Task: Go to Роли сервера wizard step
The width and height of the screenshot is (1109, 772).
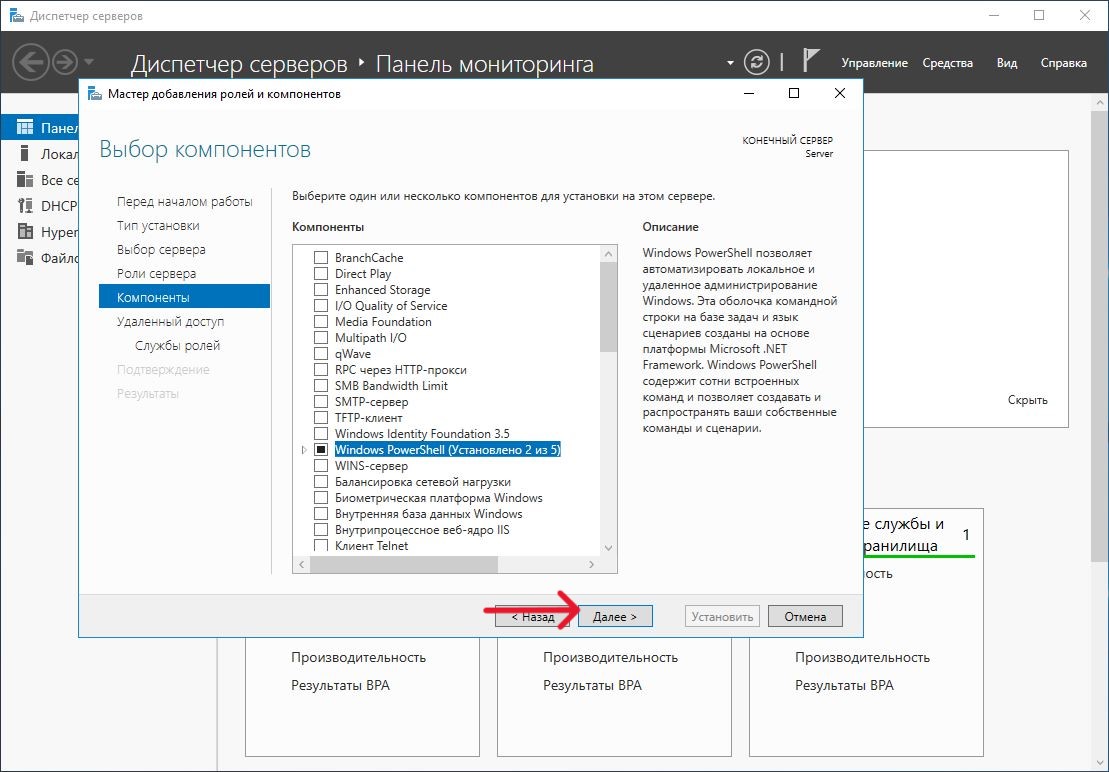Action: pos(156,274)
